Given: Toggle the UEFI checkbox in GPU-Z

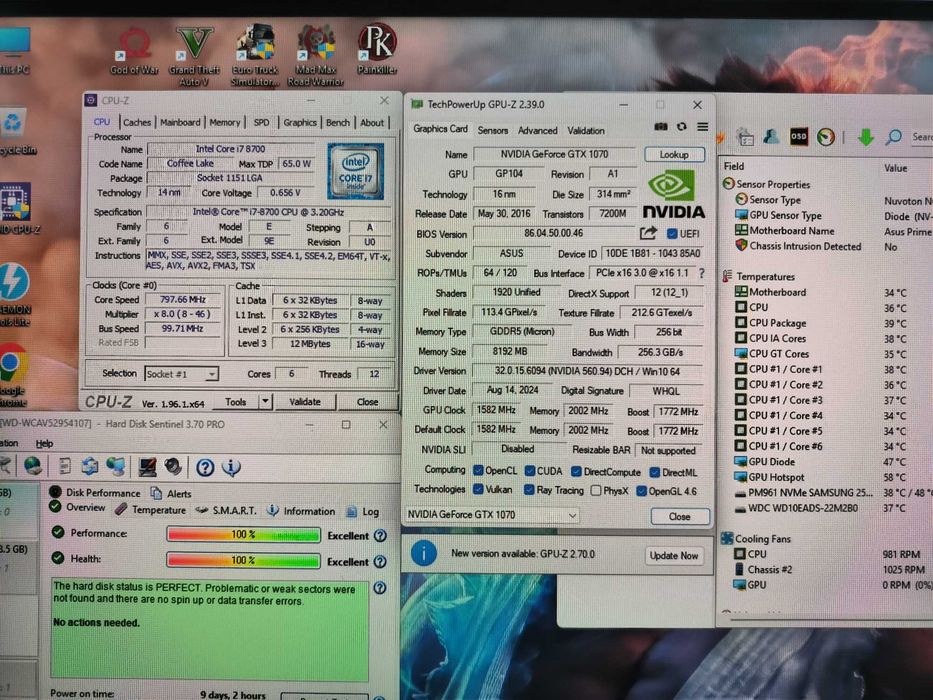Looking at the screenshot, I should click(672, 233).
